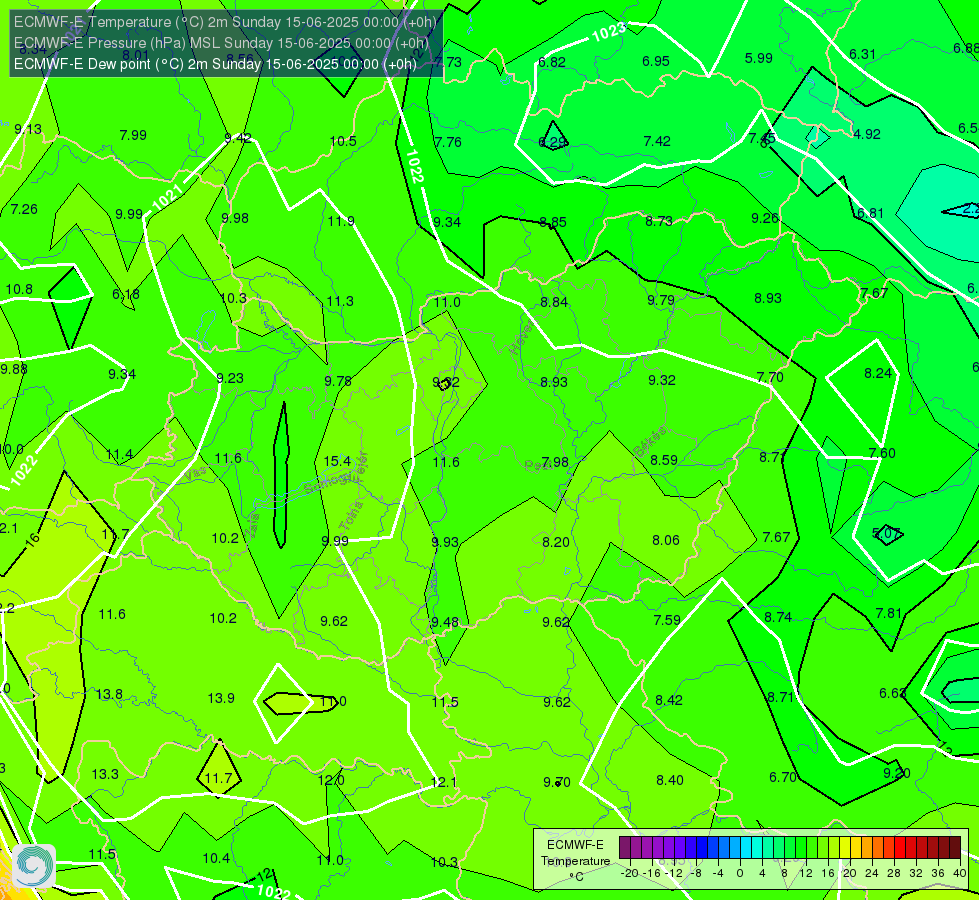Click the purple swatch above legend label -20
Screen dimensions: 979x900
(625, 848)
